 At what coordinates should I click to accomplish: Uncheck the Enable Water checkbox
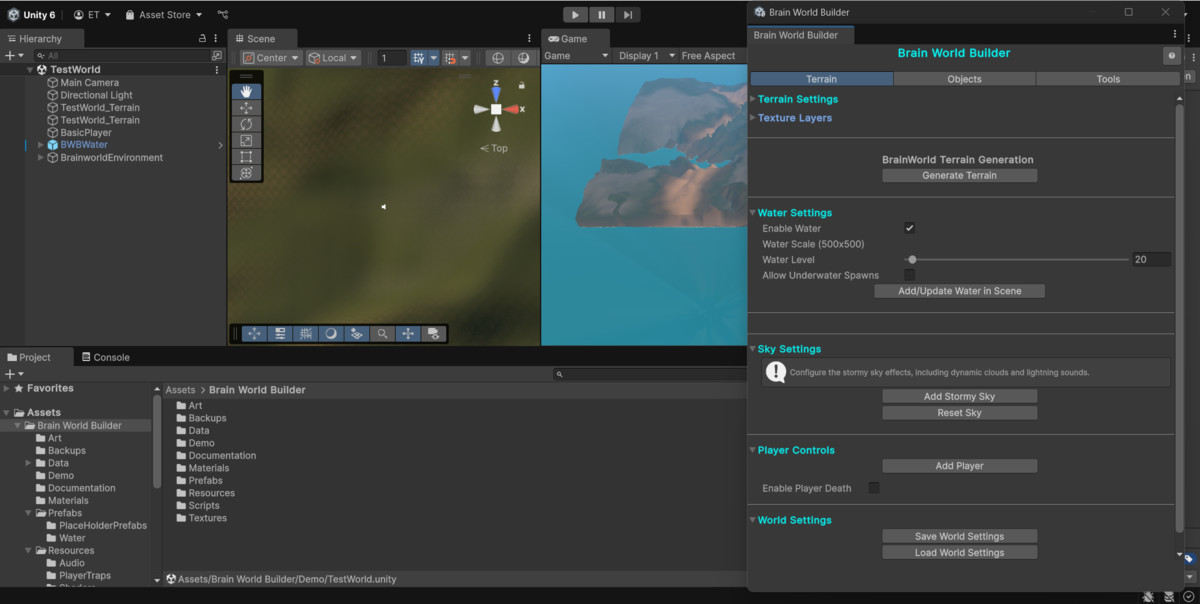click(910, 228)
